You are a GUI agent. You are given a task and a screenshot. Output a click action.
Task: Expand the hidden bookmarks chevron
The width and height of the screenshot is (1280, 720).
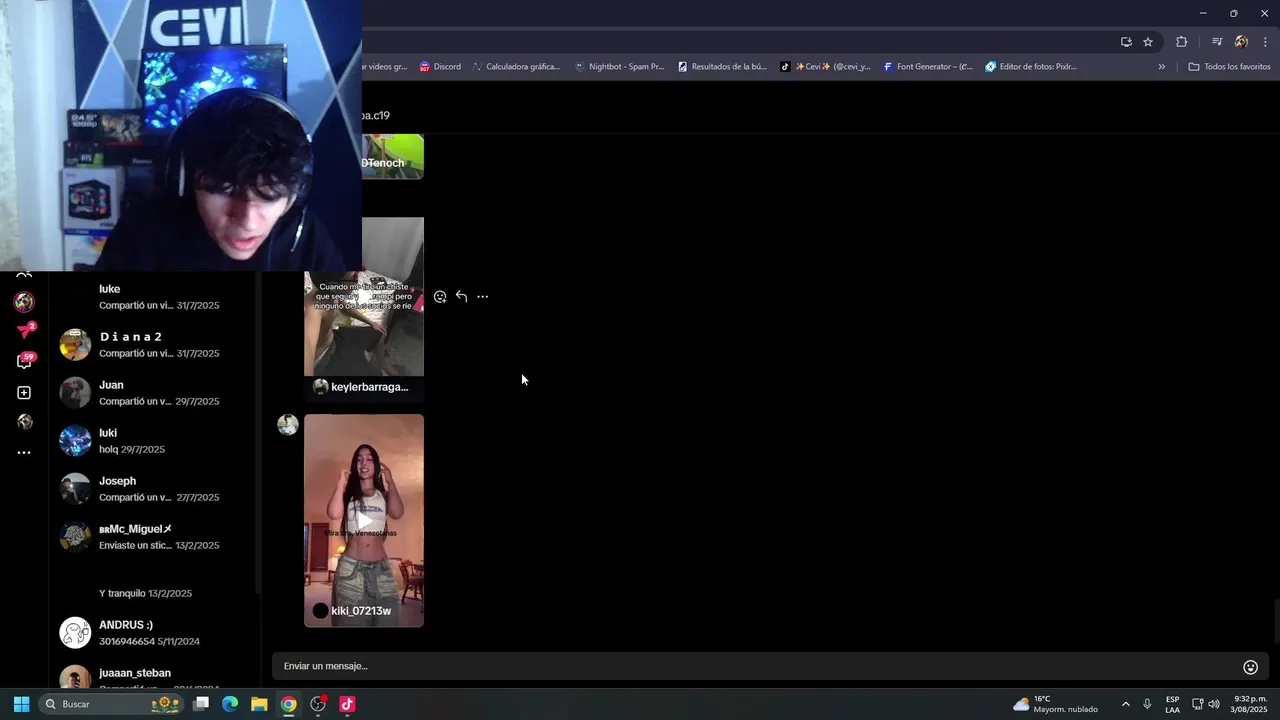(x=1161, y=67)
